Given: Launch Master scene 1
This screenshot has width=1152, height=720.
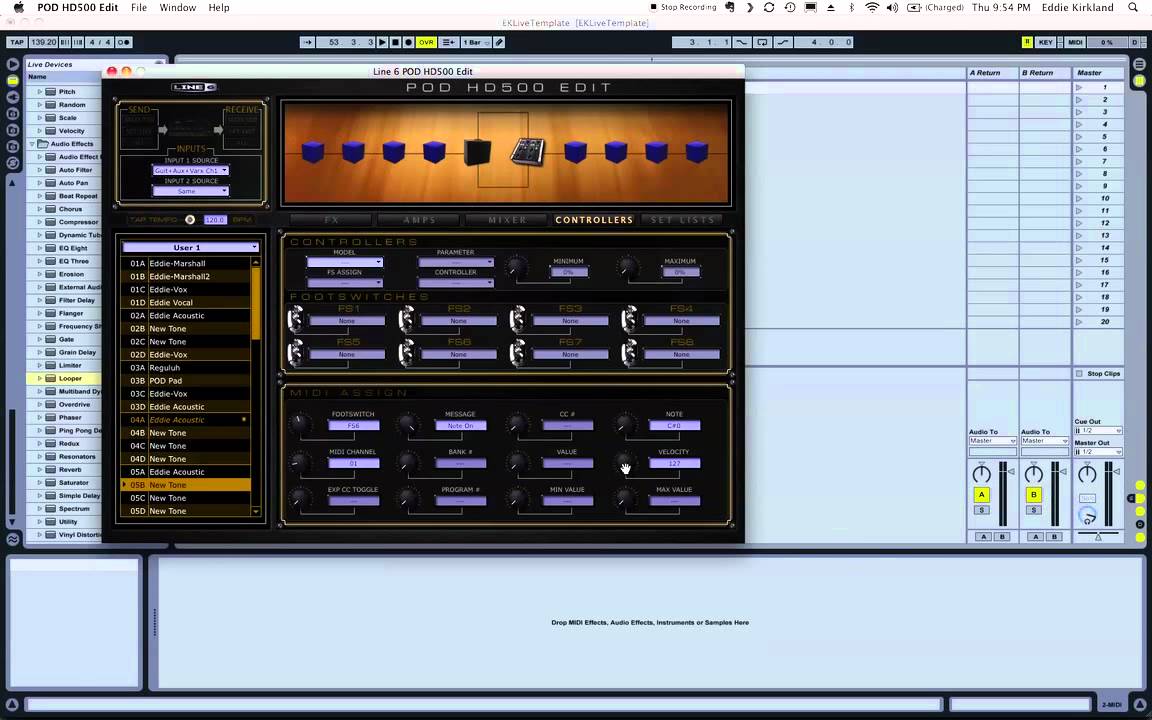Looking at the screenshot, I should [x=1079, y=87].
